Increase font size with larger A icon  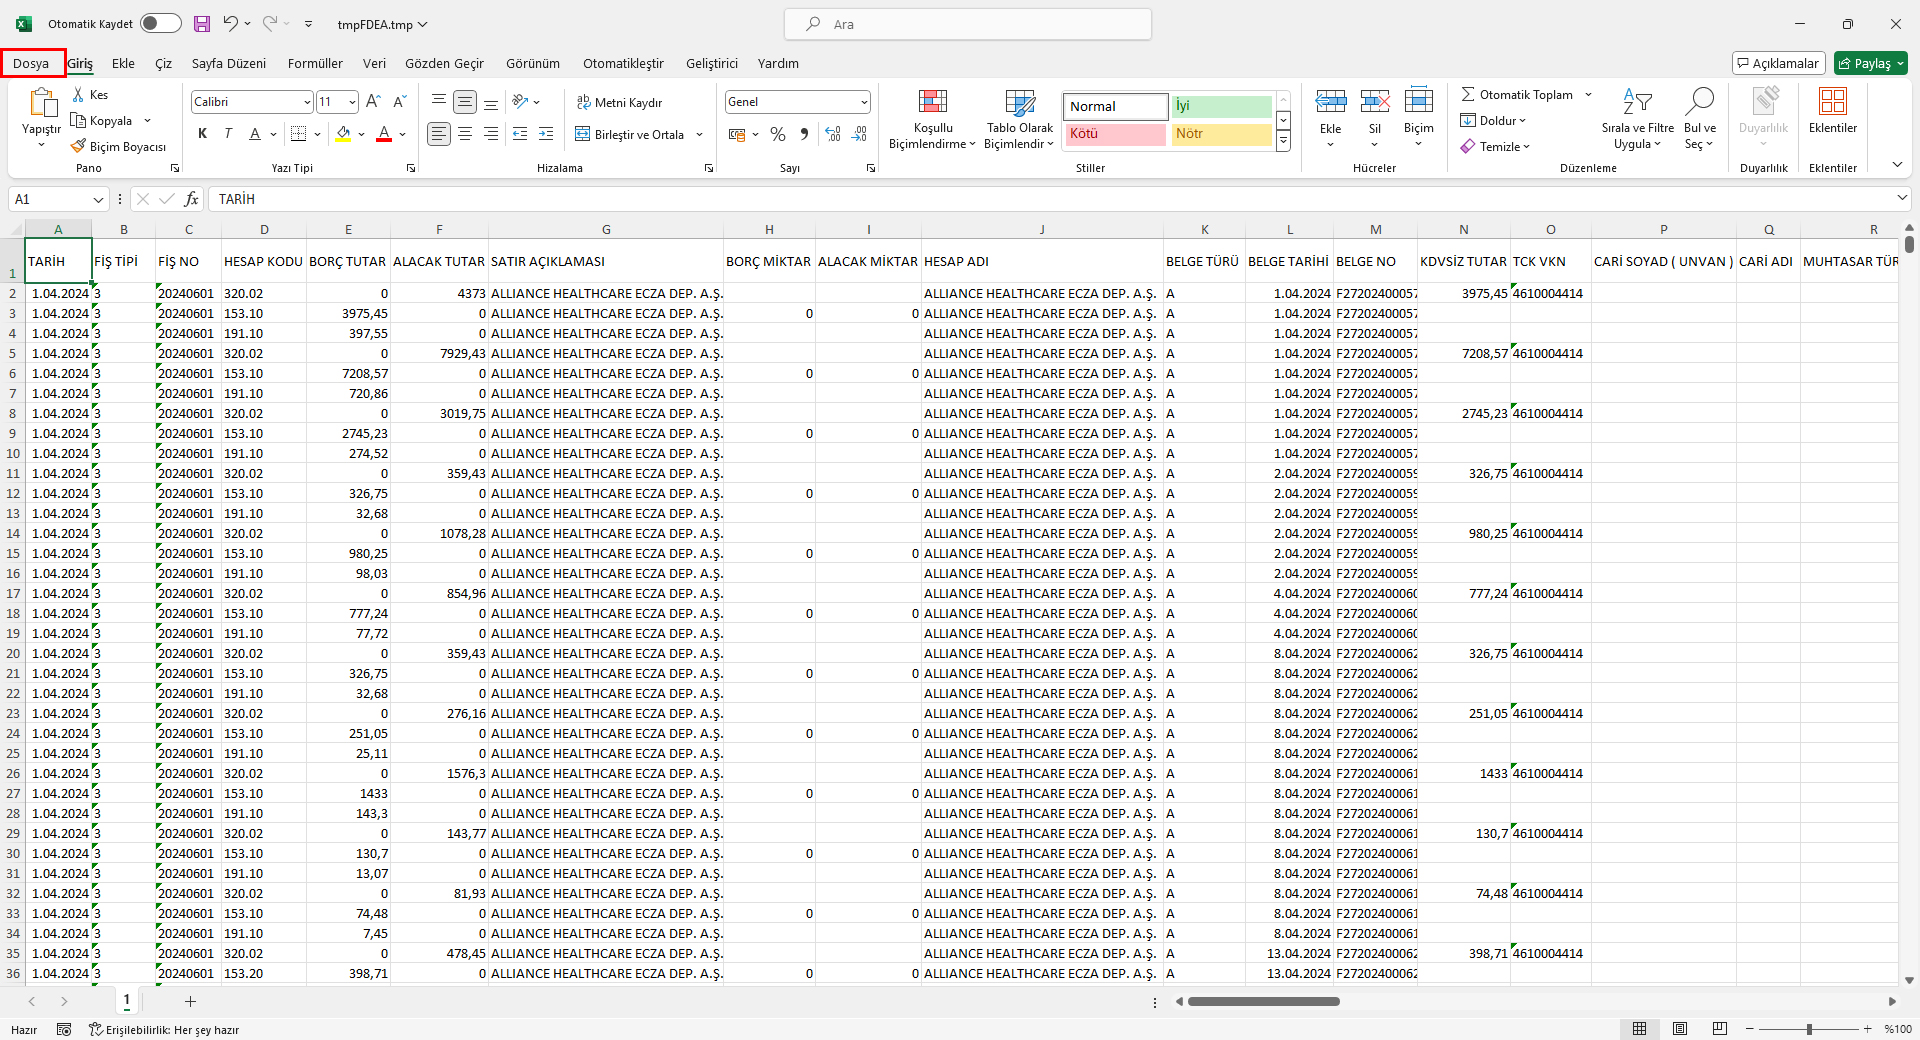click(373, 101)
